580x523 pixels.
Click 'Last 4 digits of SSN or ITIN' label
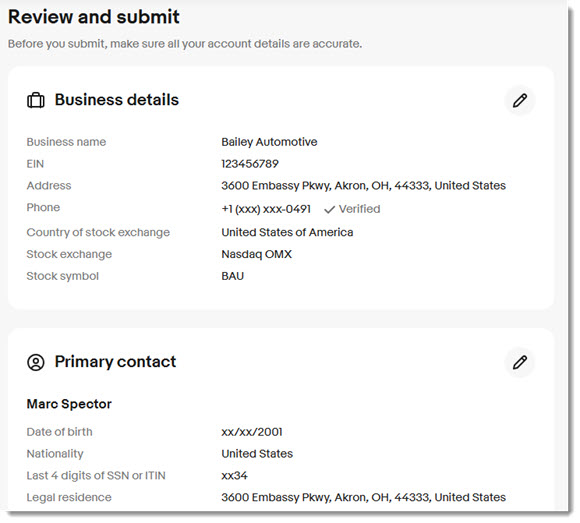[x=96, y=476]
